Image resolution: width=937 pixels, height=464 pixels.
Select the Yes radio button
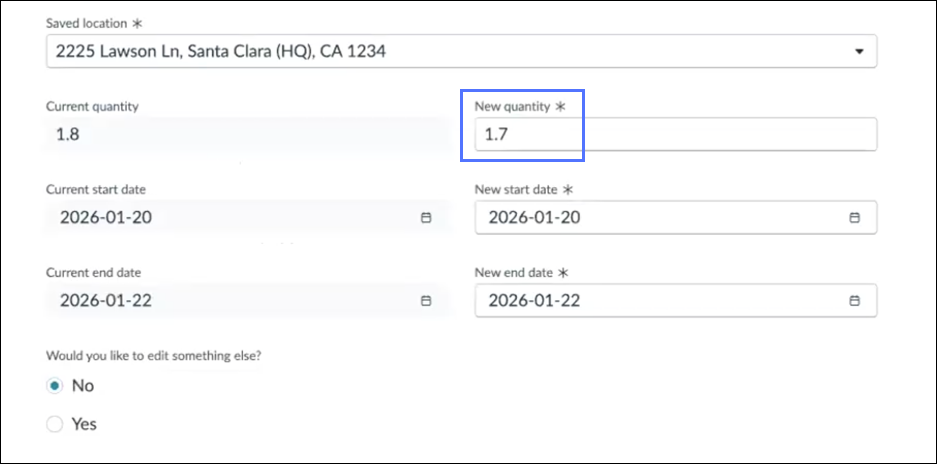[x=55, y=425]
